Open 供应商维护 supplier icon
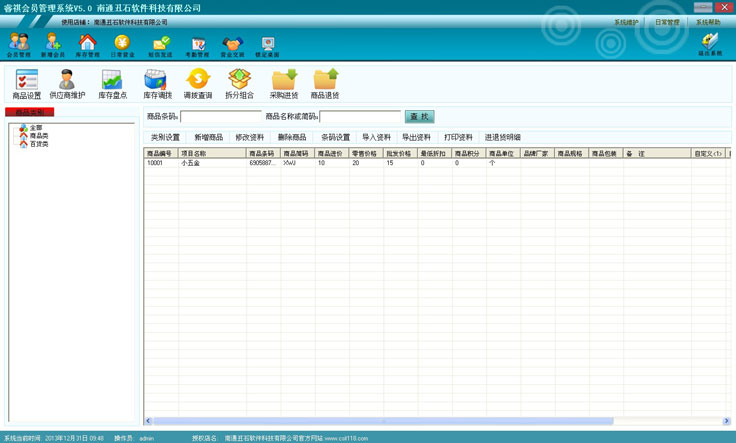736x443 pixels. (x=67, y=84)
